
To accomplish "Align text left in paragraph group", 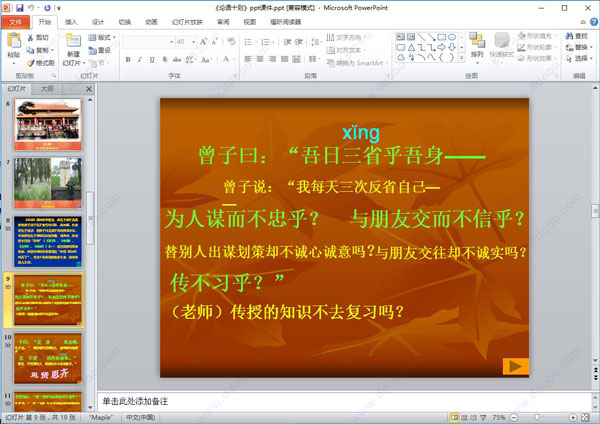I will [248, 59].
